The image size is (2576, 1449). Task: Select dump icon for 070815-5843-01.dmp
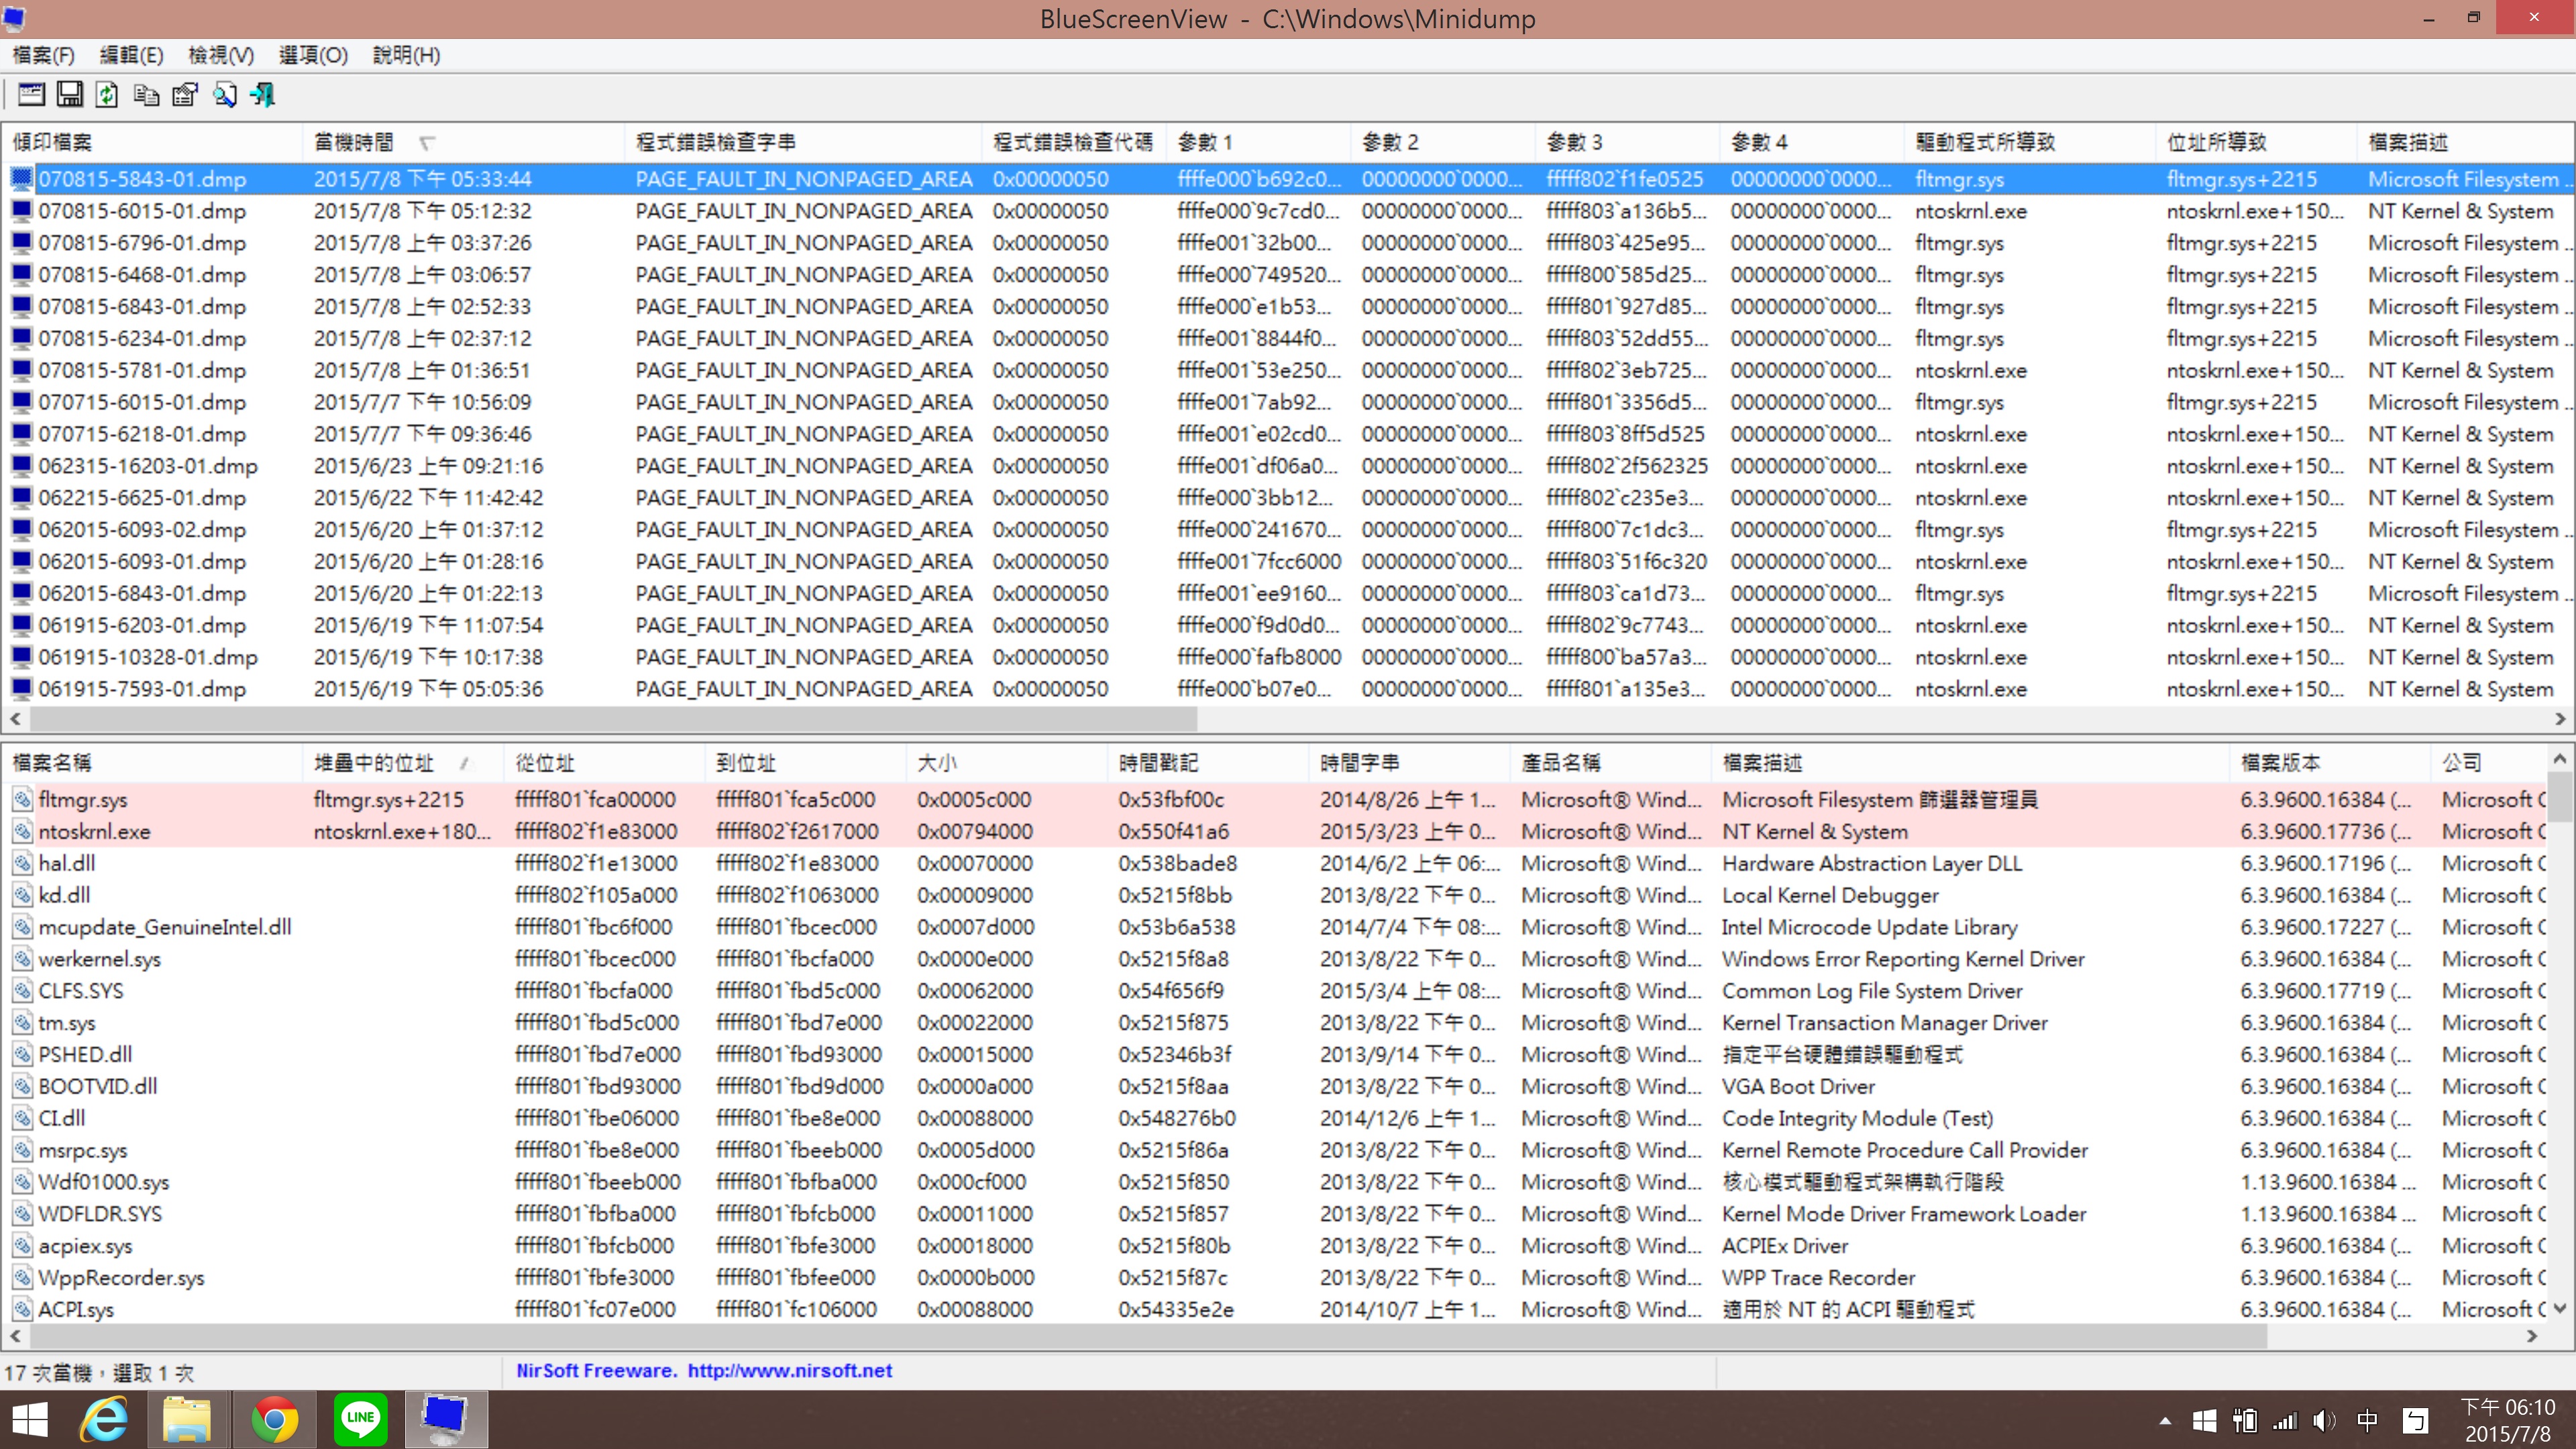21,179
